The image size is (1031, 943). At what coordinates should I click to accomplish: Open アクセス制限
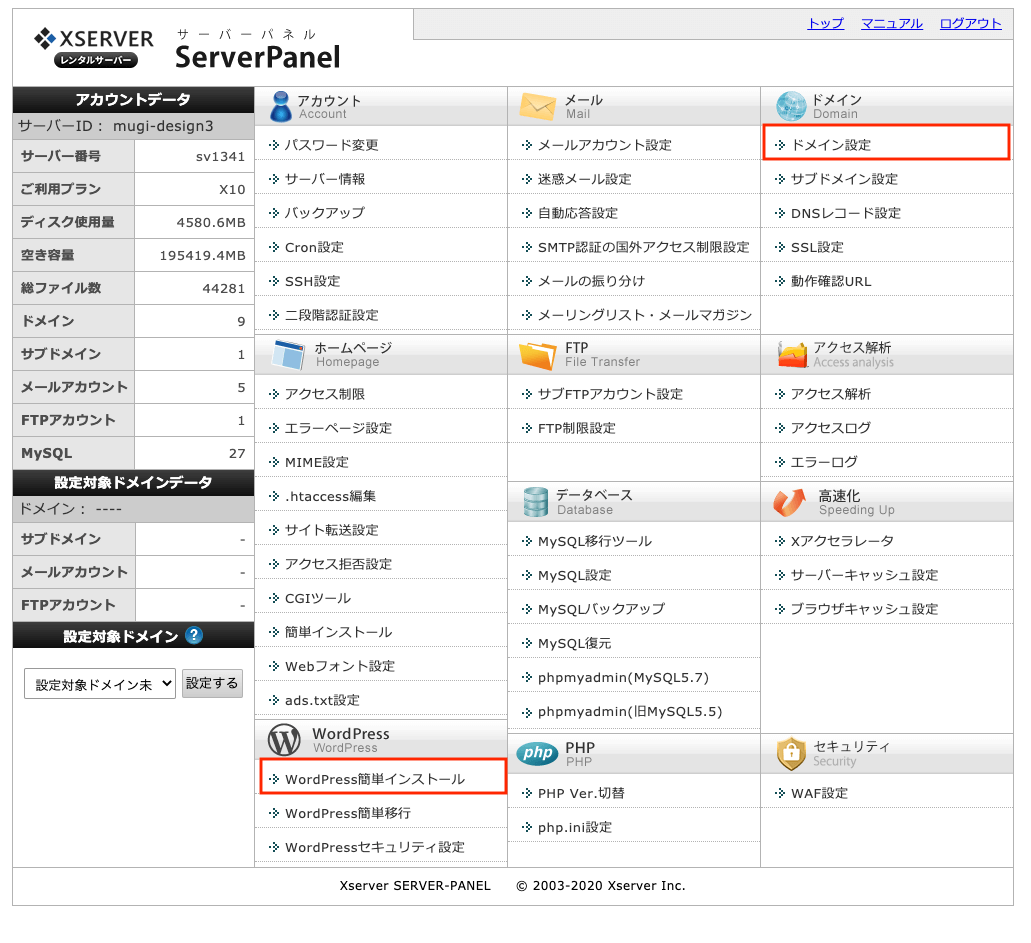(325, 394)
